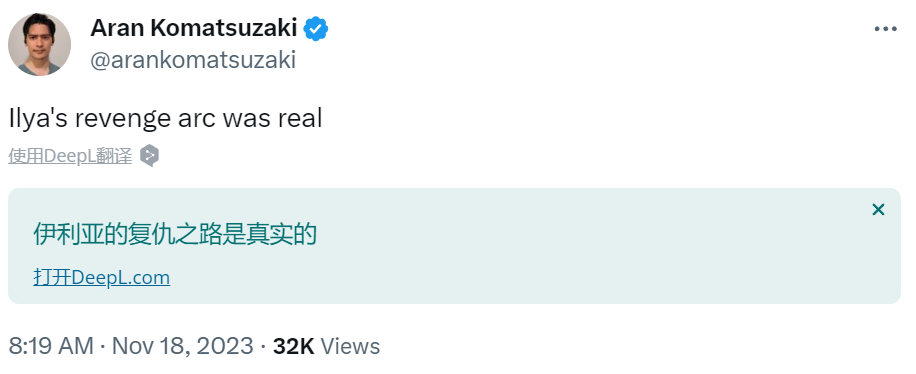
Task: Click the 8:19 AM timestamp
Action: [x=51, y=346]
